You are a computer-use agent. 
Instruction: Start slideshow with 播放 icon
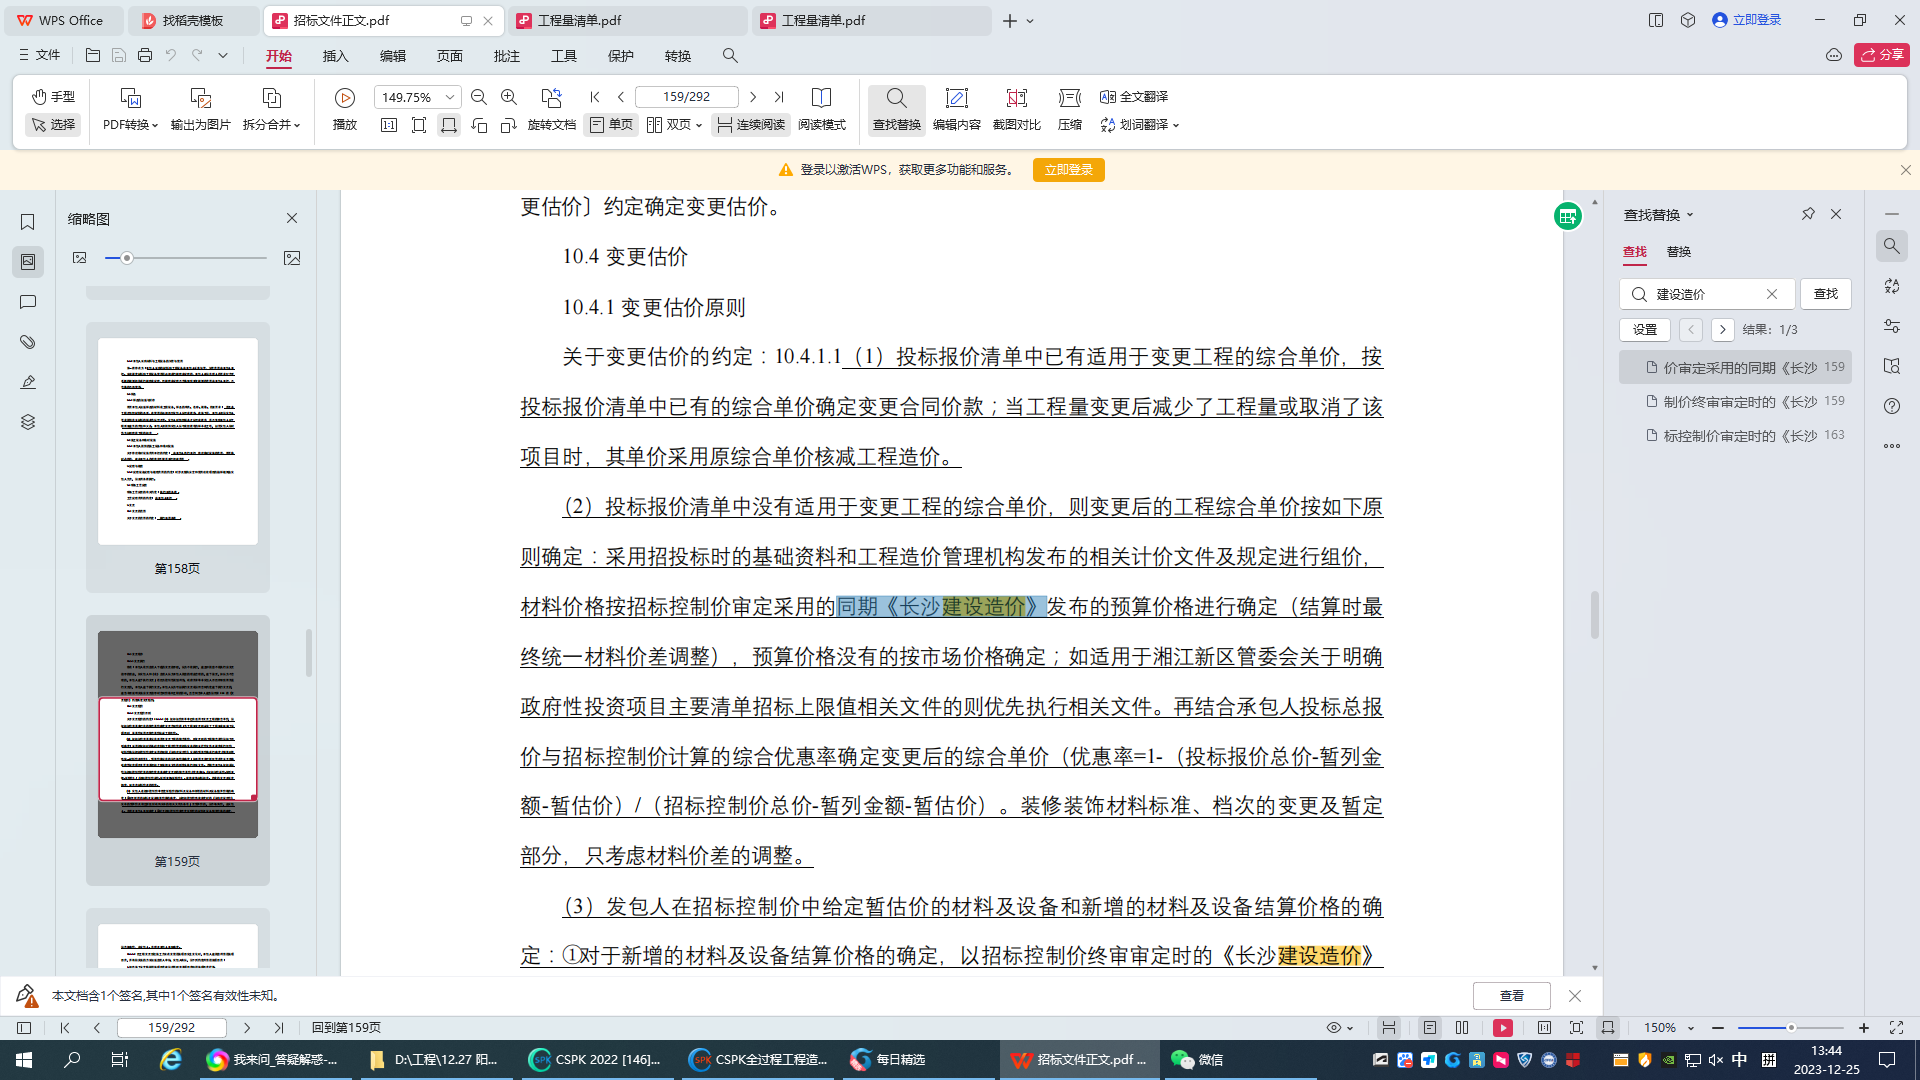click(345, 98)
